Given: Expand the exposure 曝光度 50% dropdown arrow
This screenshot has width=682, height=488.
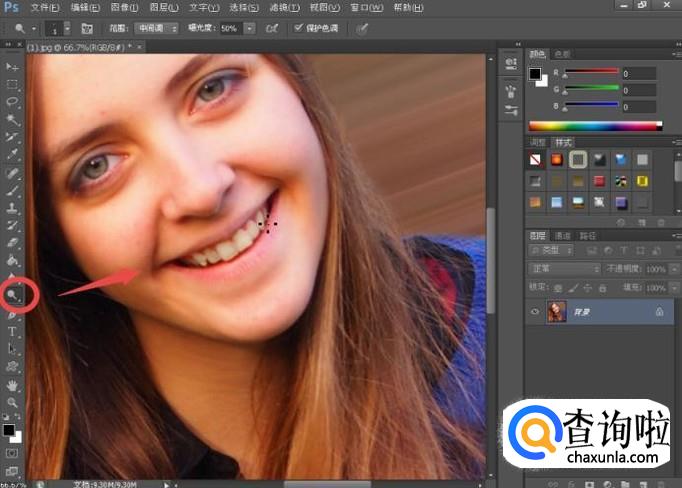Looking at the screenshot, I should [x=249, y=28].
